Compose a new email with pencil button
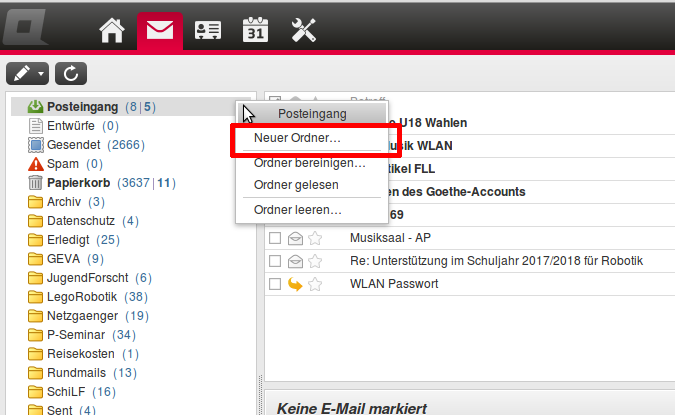Image resolution: width=675 pixels, height=415 pixels. click(x=22, y=74)
